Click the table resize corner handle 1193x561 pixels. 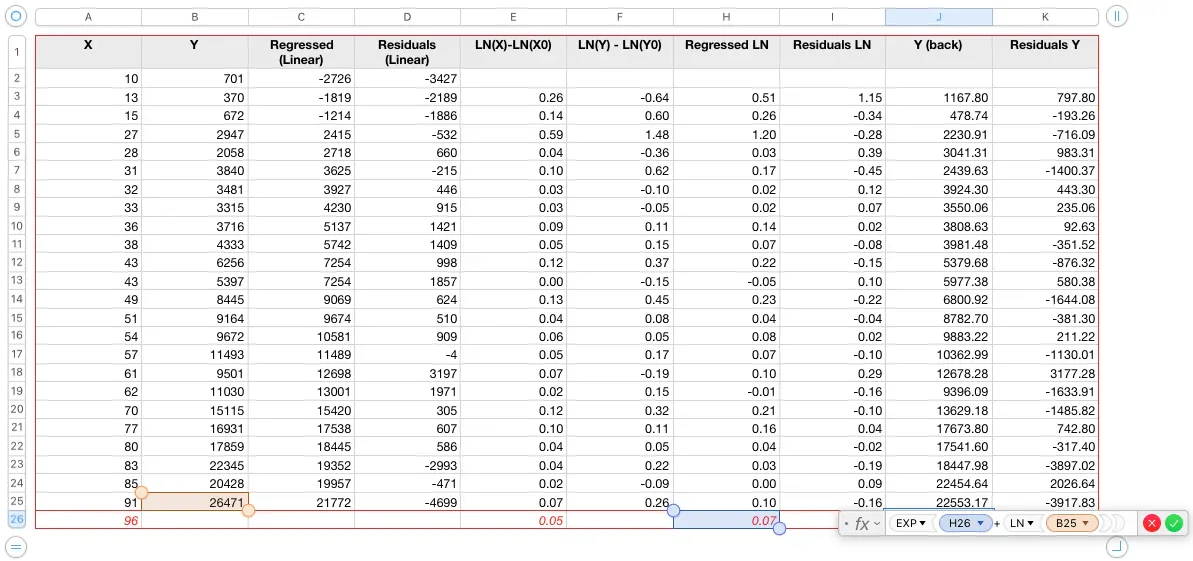pos(1116,546)
